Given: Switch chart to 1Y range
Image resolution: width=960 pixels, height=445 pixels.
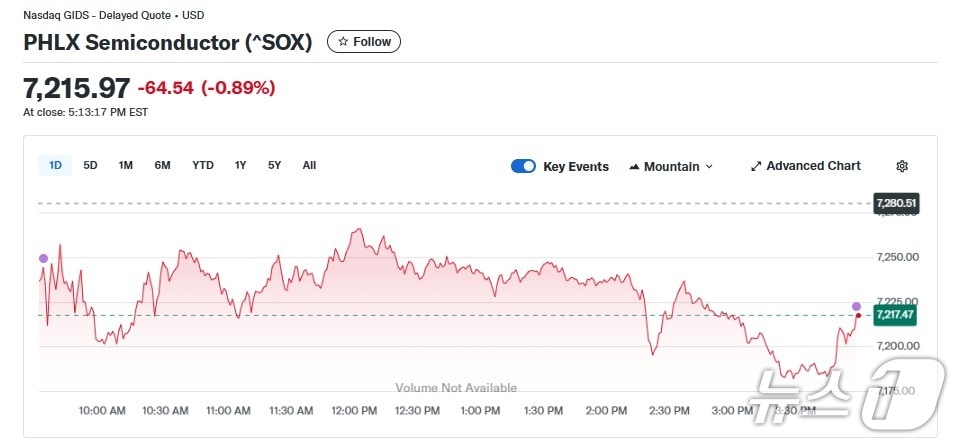Looking at the screenshot, I should pyautogui.click(x=241, y=165).
